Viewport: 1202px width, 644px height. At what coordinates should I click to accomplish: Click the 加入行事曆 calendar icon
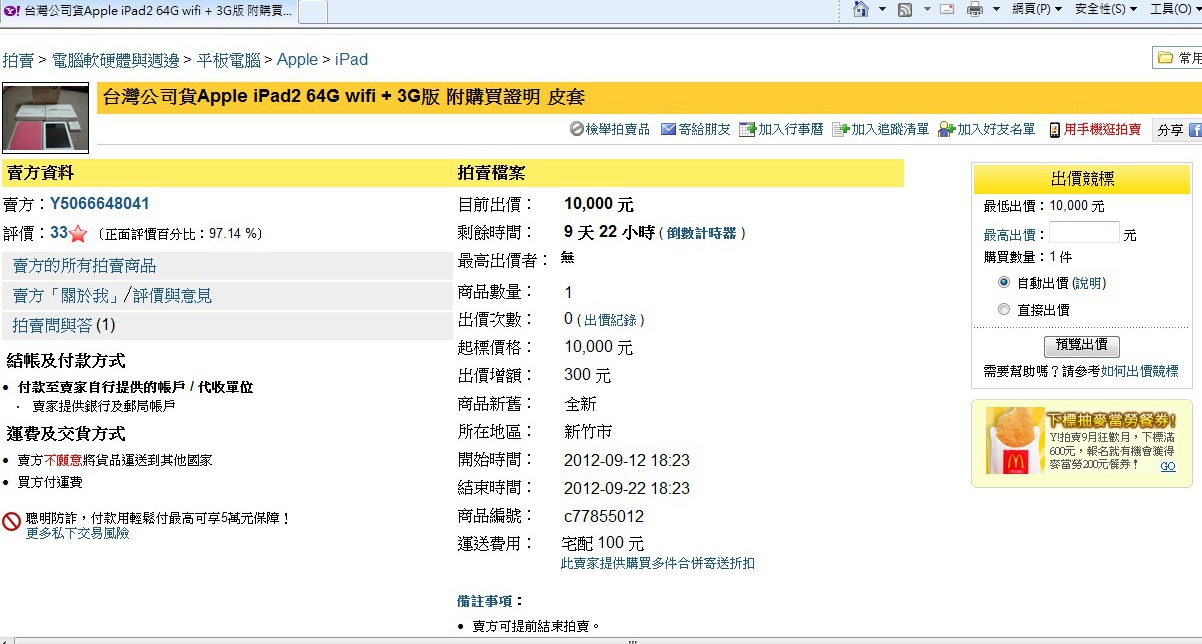tap(747, 129)
